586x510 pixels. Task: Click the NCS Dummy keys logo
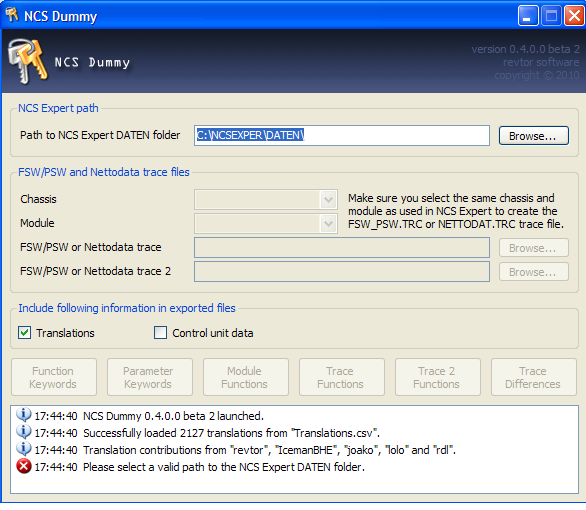28,61
